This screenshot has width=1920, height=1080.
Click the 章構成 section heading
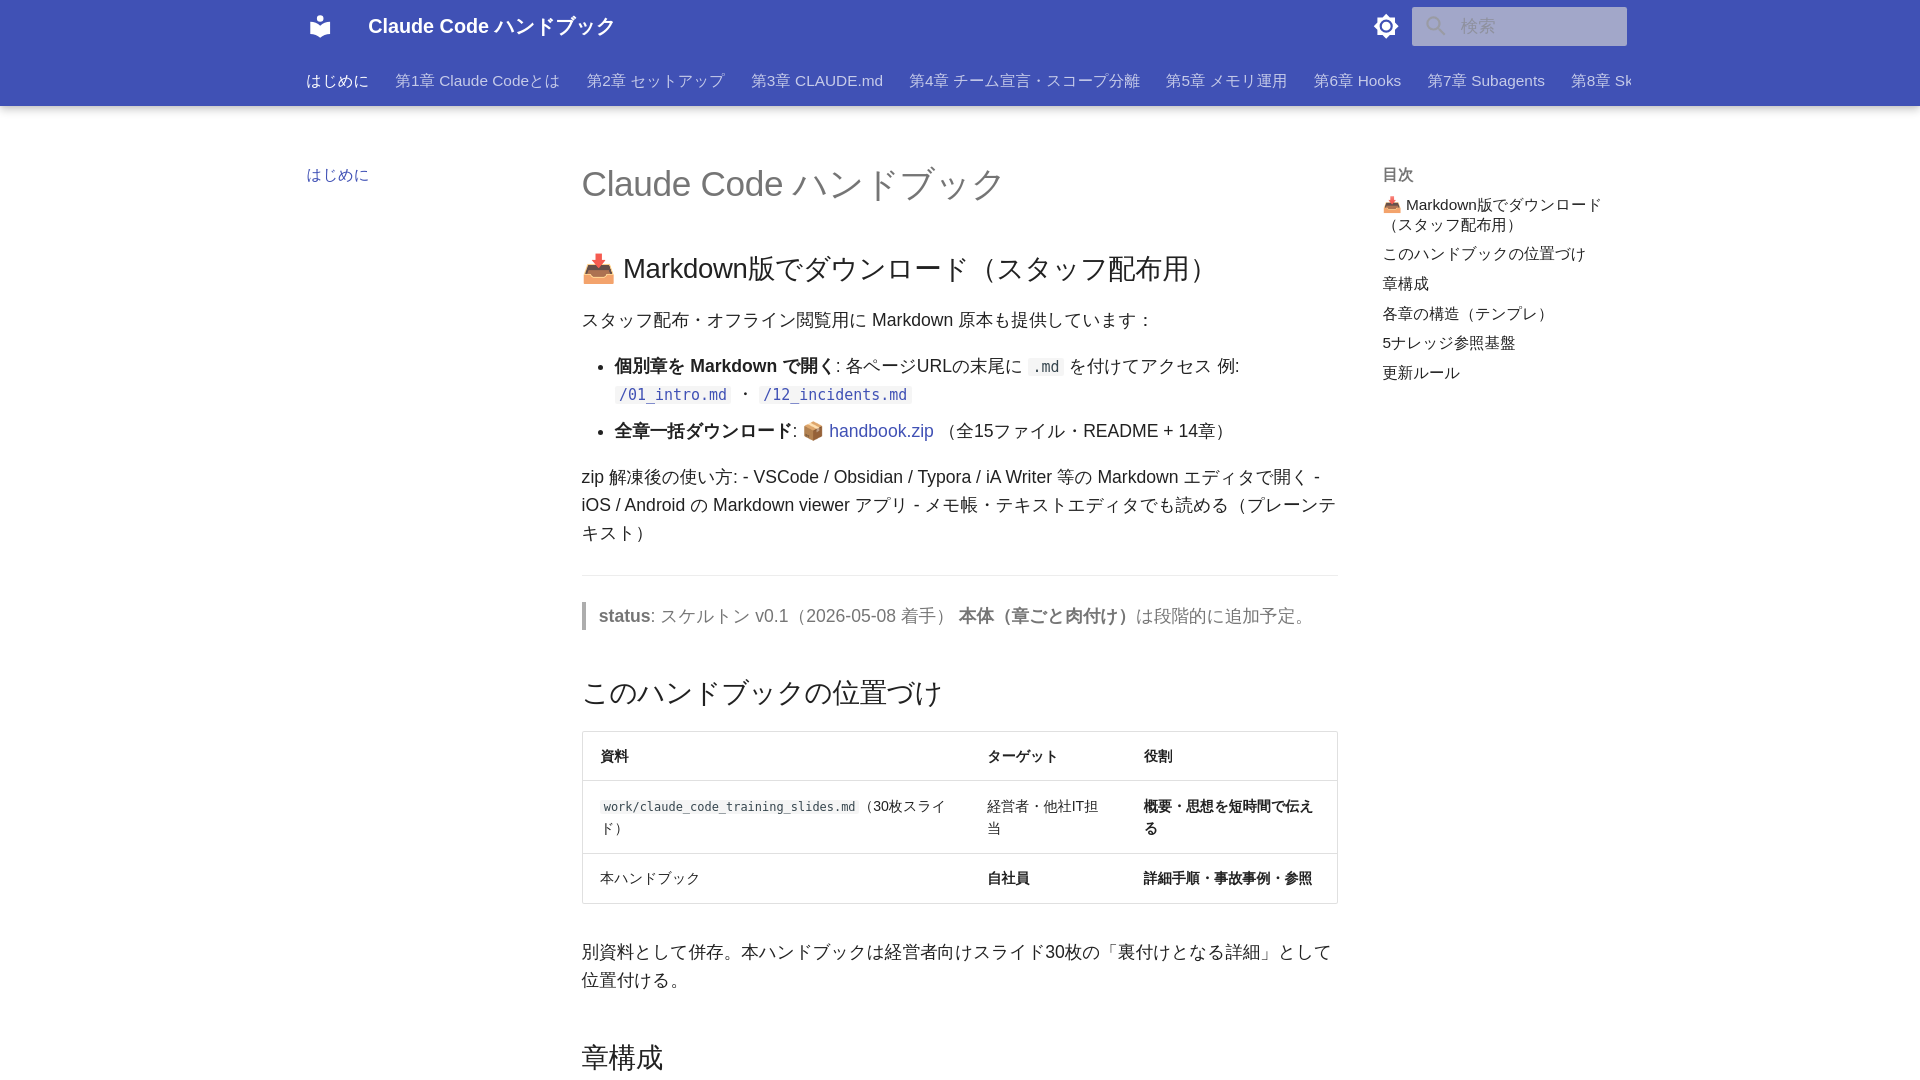(x=622, y=1057)
